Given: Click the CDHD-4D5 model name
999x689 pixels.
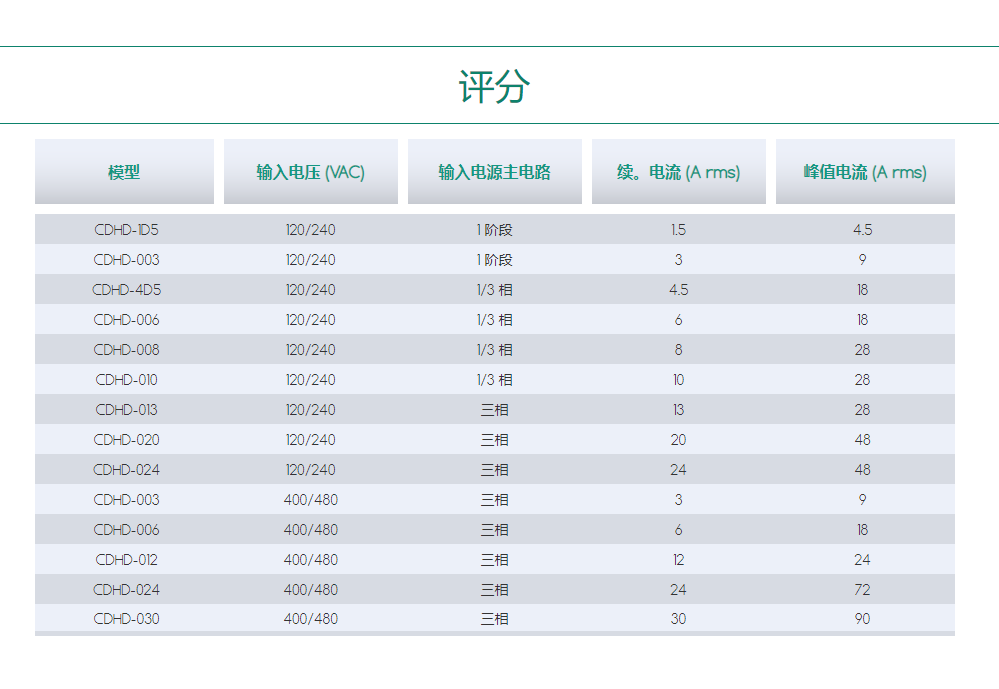Looking at the screenshot, I should 126,290.
